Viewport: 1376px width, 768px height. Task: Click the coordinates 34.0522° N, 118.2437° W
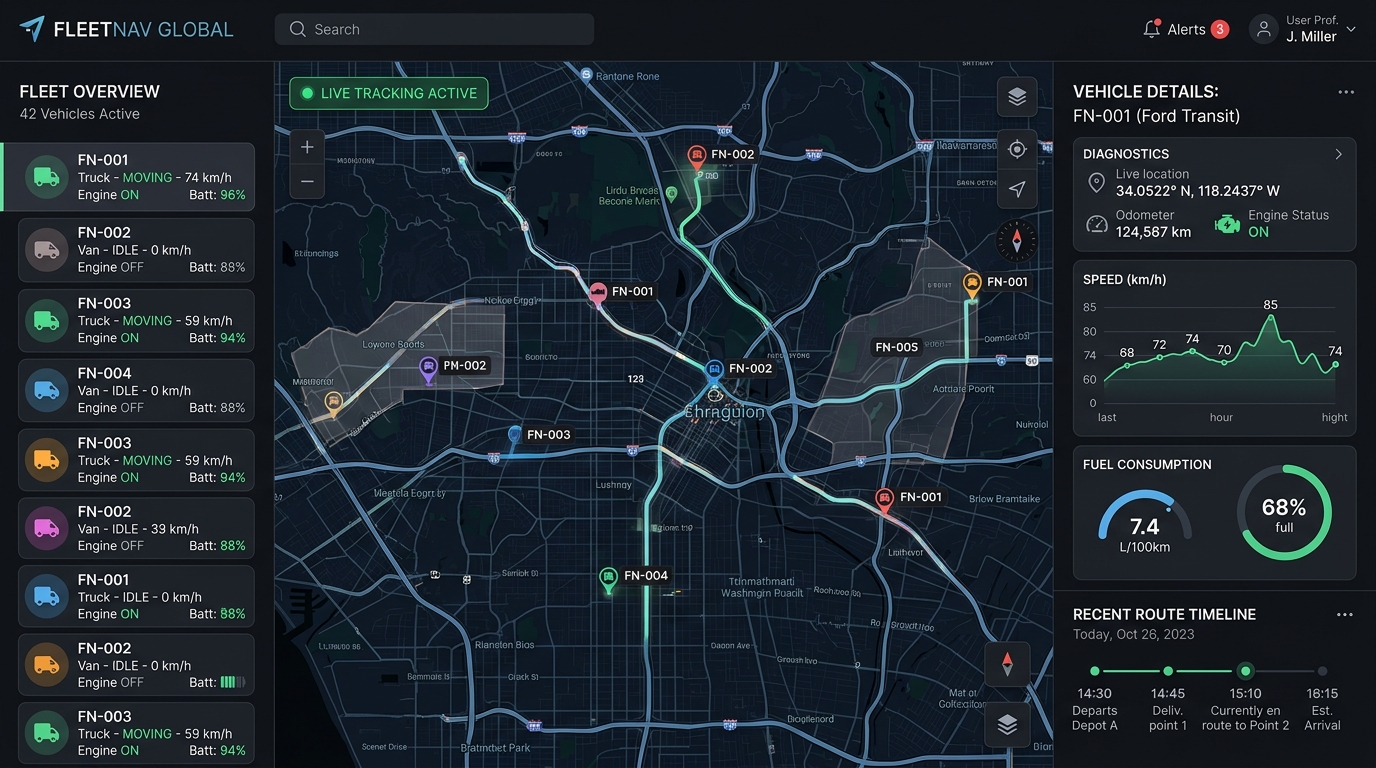click(x=1198, y=190)
